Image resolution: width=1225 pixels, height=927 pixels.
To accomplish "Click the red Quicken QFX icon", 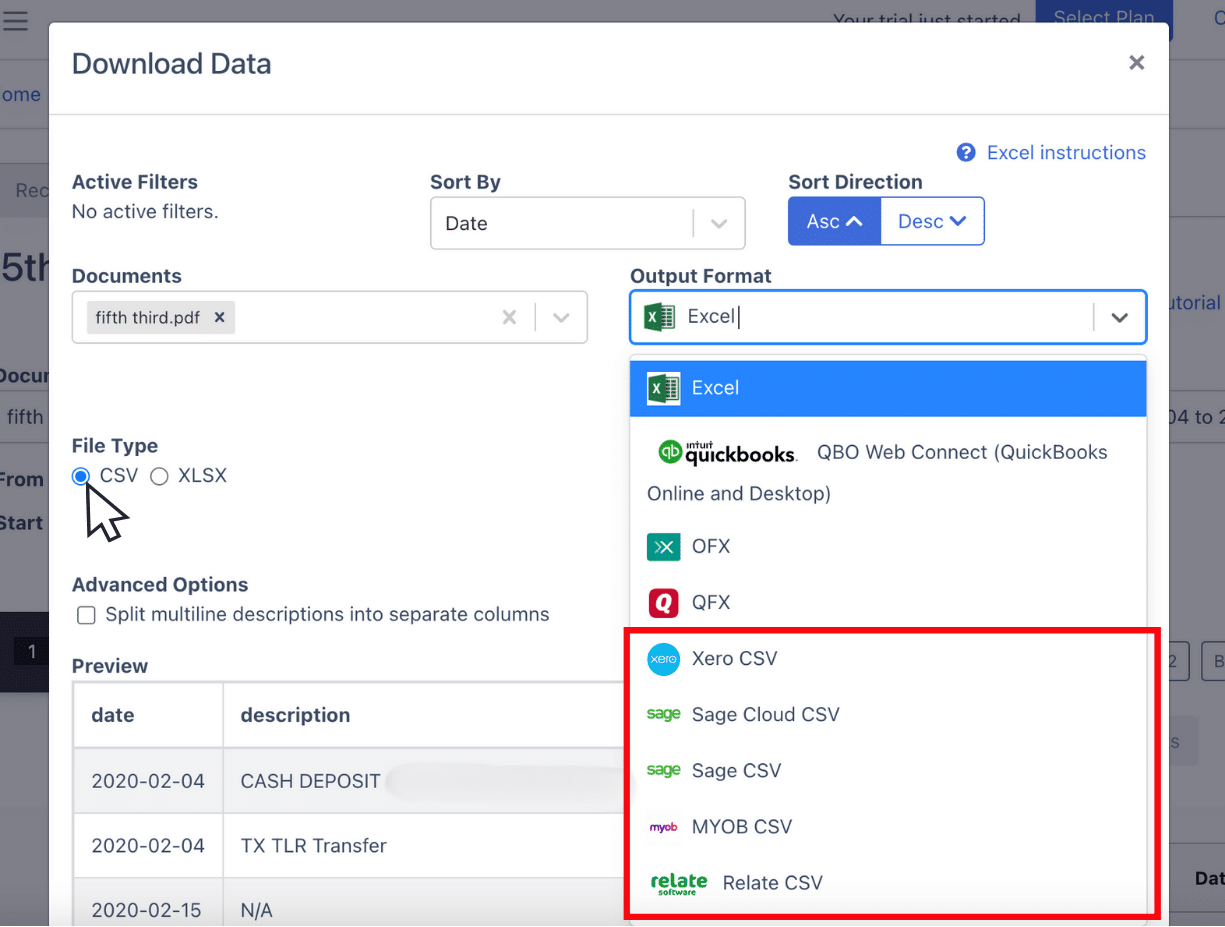I will (x=663, y=602).
